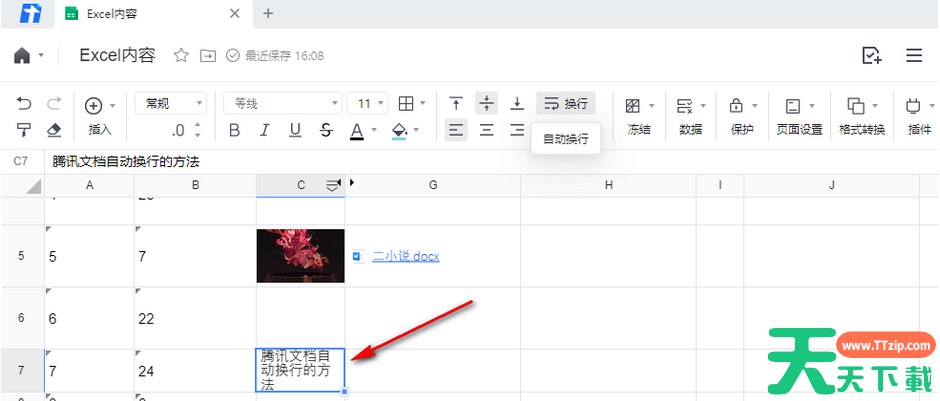Image resolution: width=940 pixels, height=401 pixels.
Task: Open the 等线 font dropdown
Action: tap(283, 104)
